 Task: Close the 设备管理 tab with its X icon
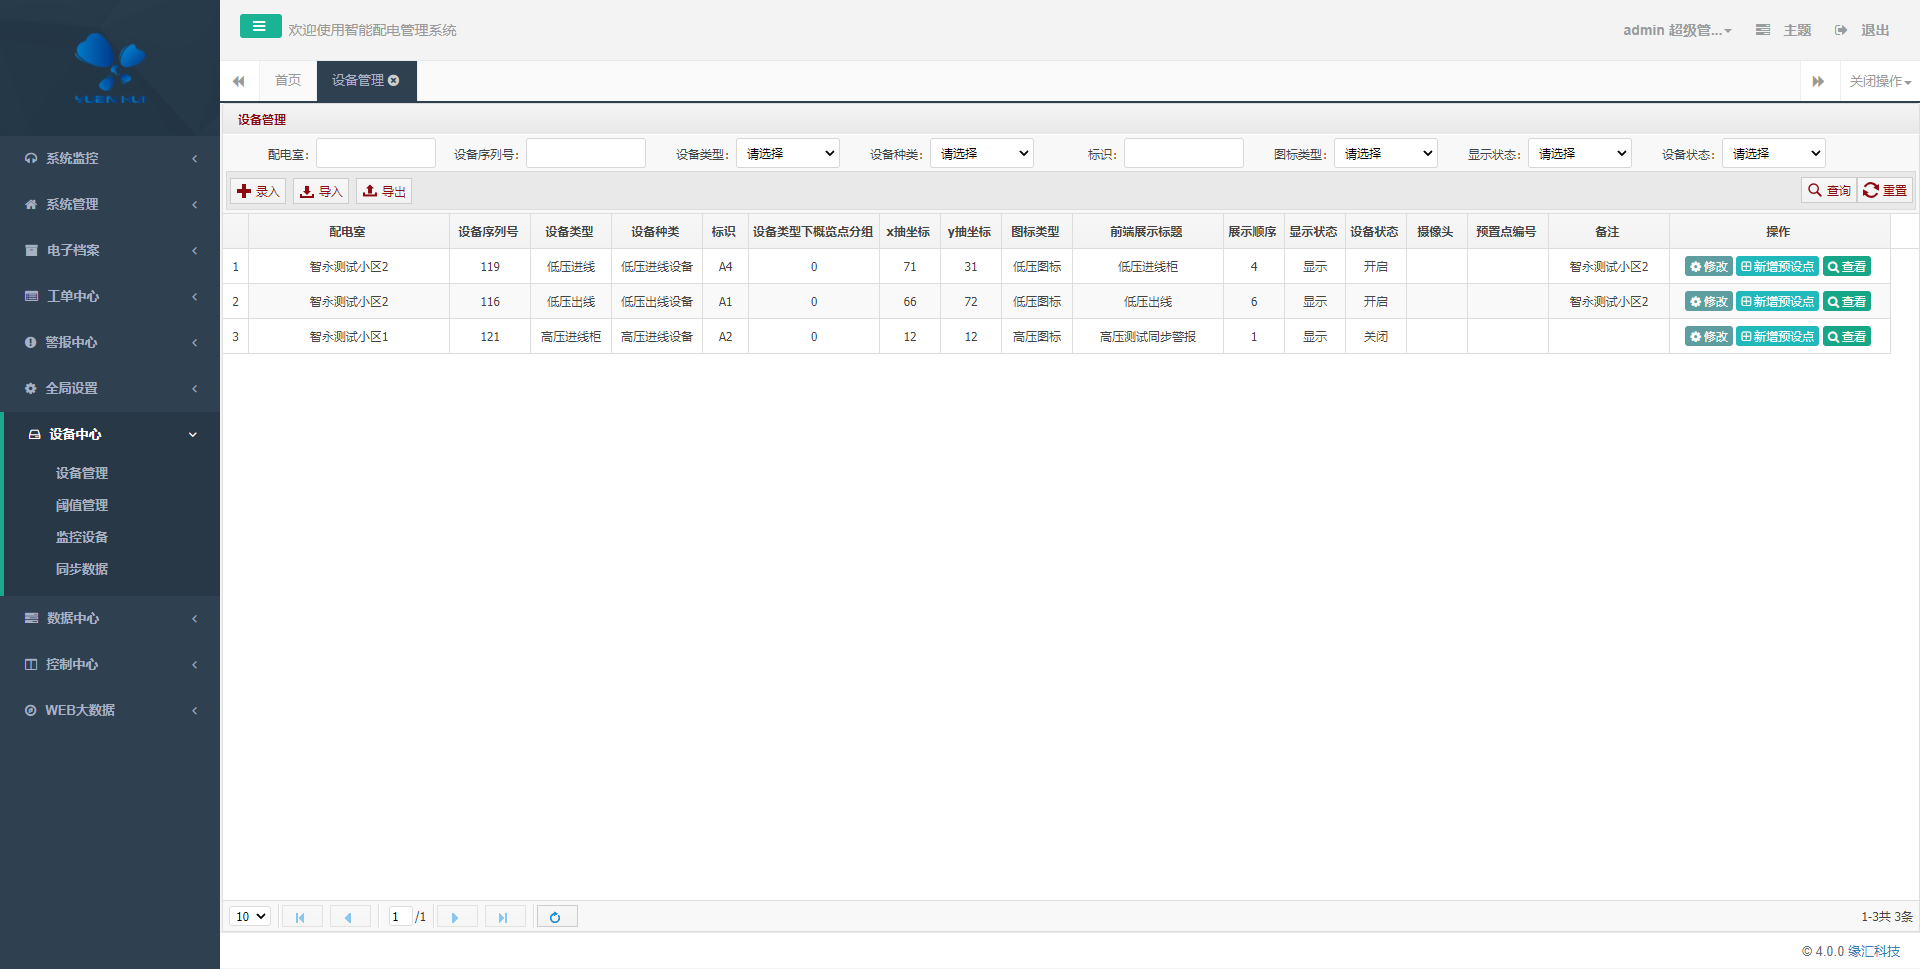[394, 80]
